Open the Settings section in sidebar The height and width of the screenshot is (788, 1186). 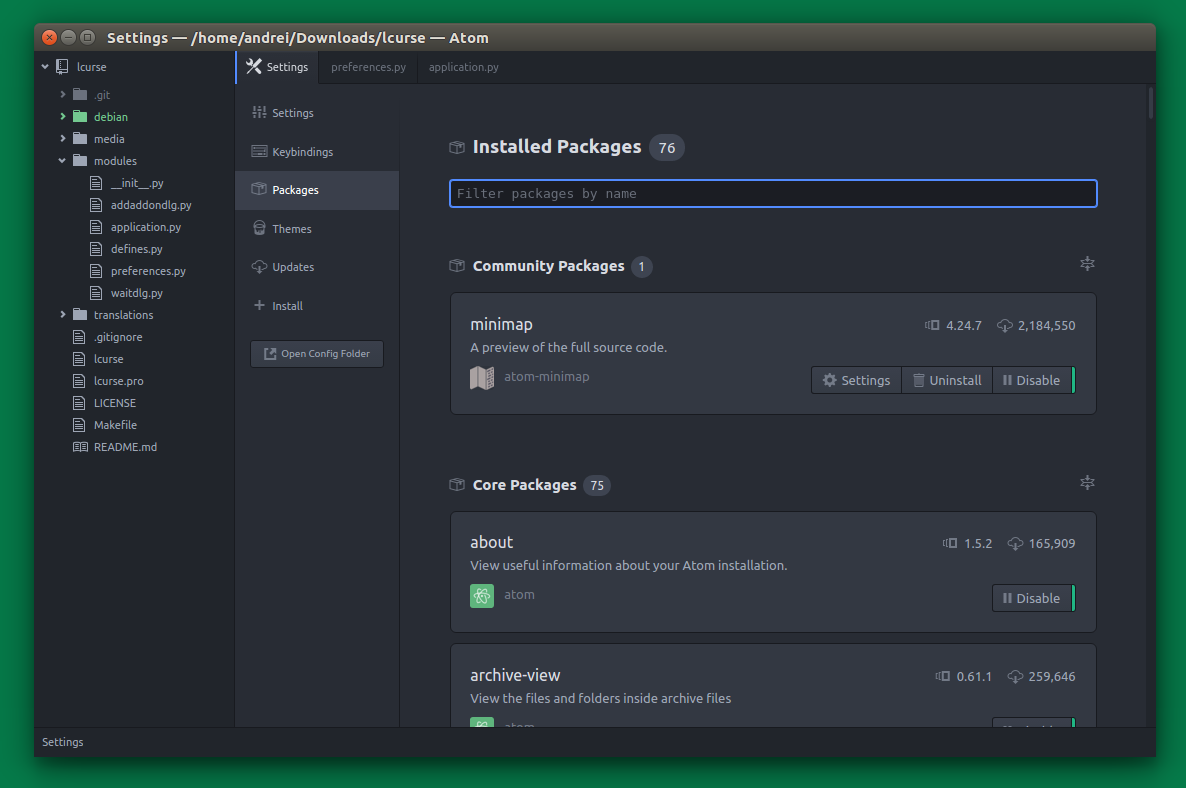[317, 113]
